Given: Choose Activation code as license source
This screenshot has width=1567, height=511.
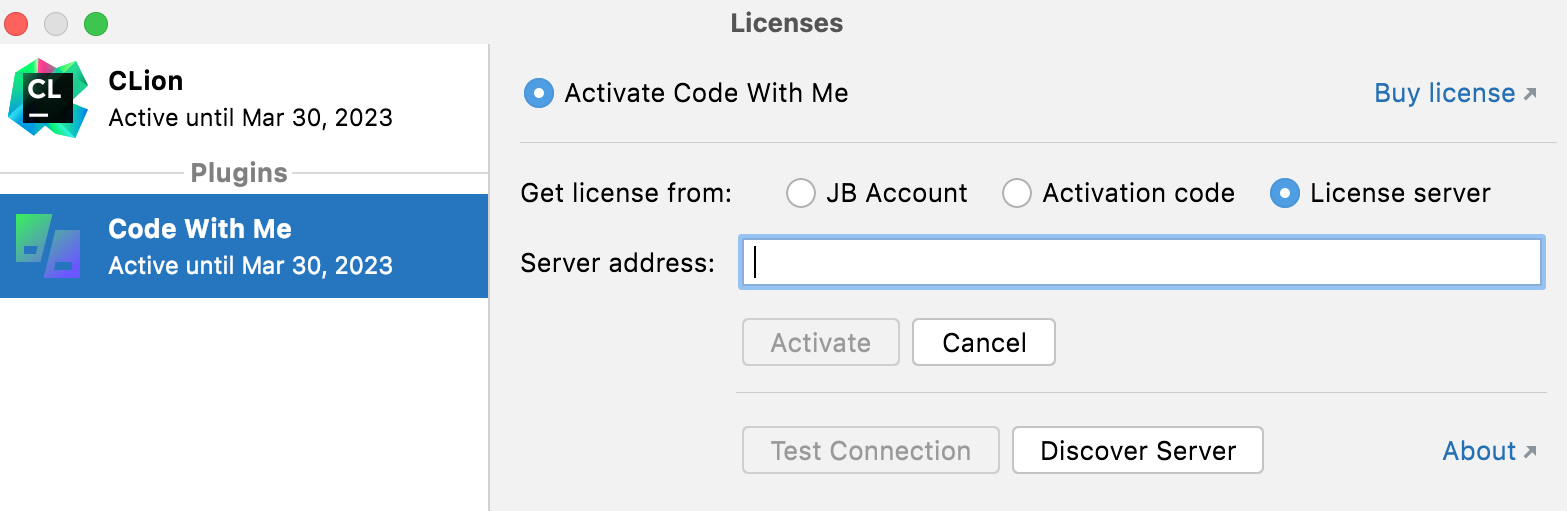Looking at the screenshot, I should pyautogui.click(x=1017, y=193).
